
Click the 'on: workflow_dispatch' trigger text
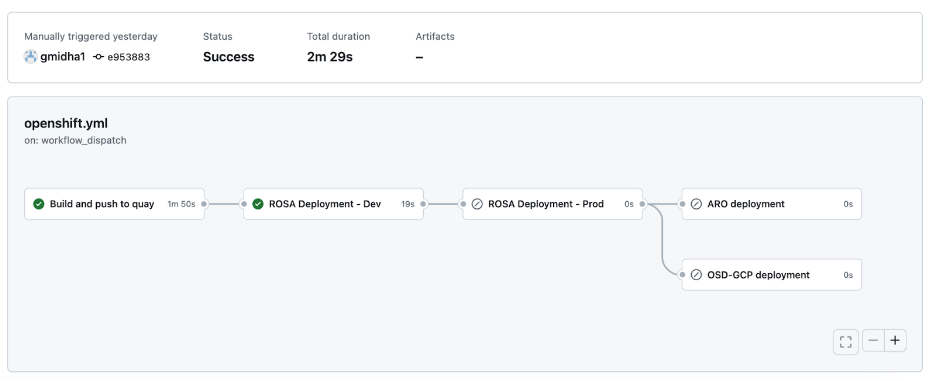tap(75, 140)
